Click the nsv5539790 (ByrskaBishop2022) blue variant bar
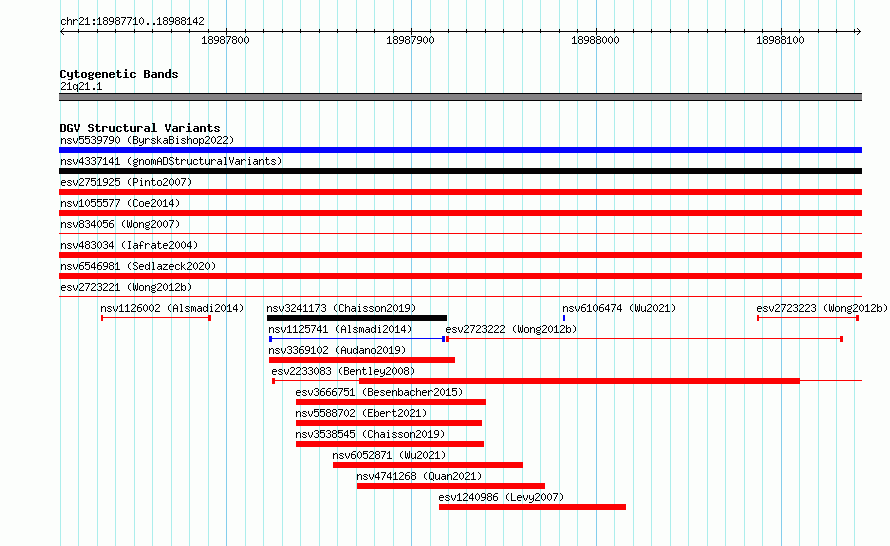890x546 pixels. (460, 150)
